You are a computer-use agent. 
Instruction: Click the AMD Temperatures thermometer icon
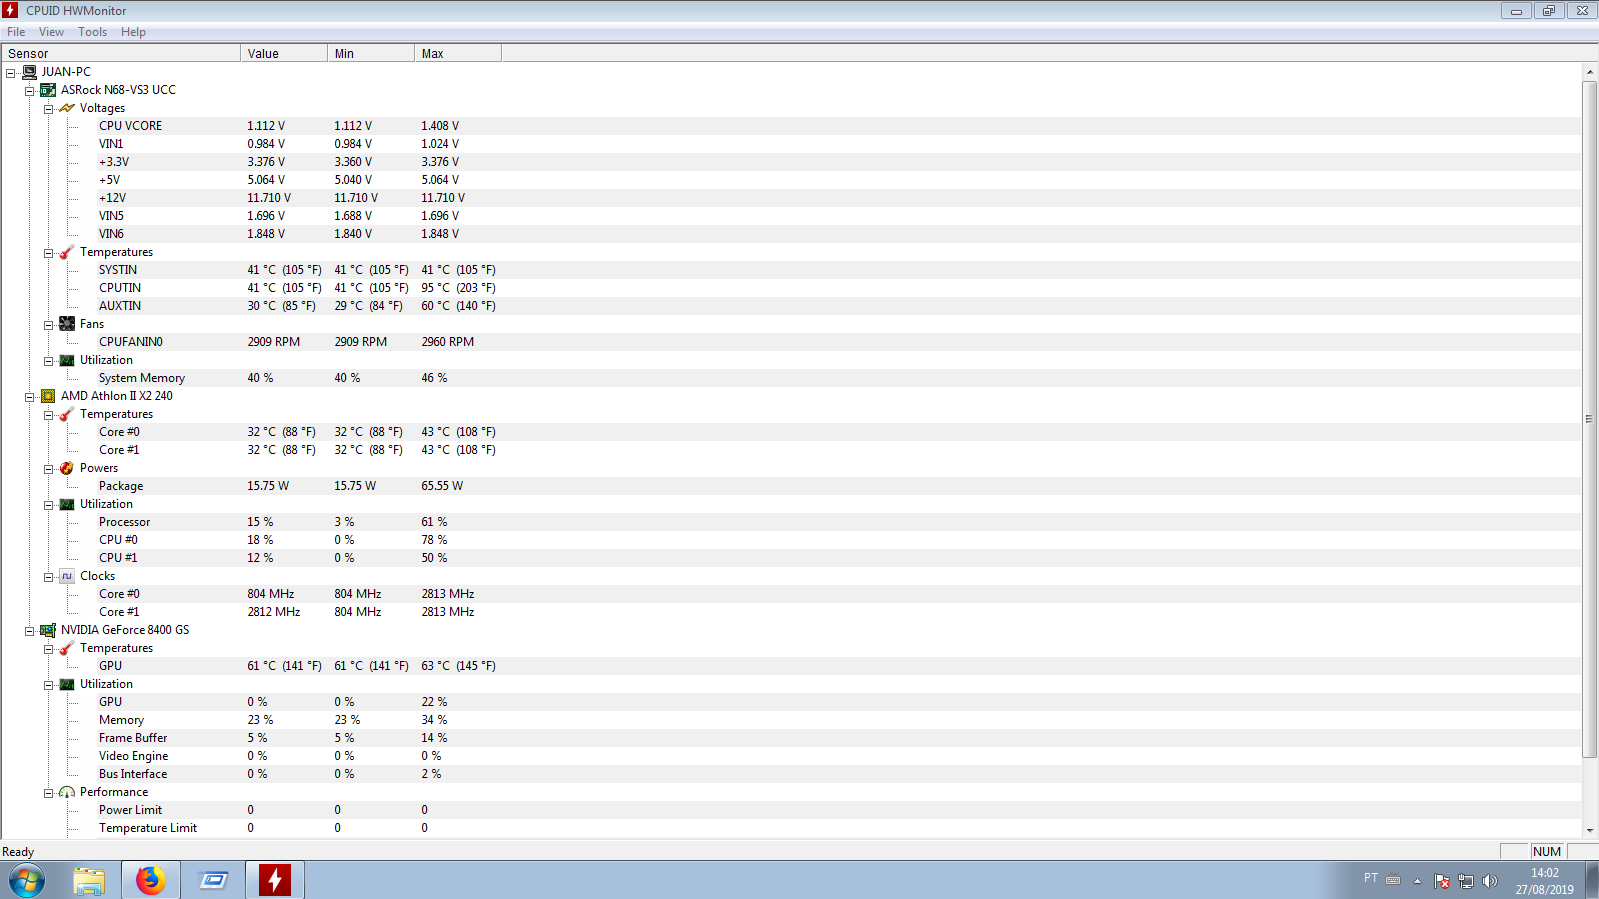coord(67,414)
